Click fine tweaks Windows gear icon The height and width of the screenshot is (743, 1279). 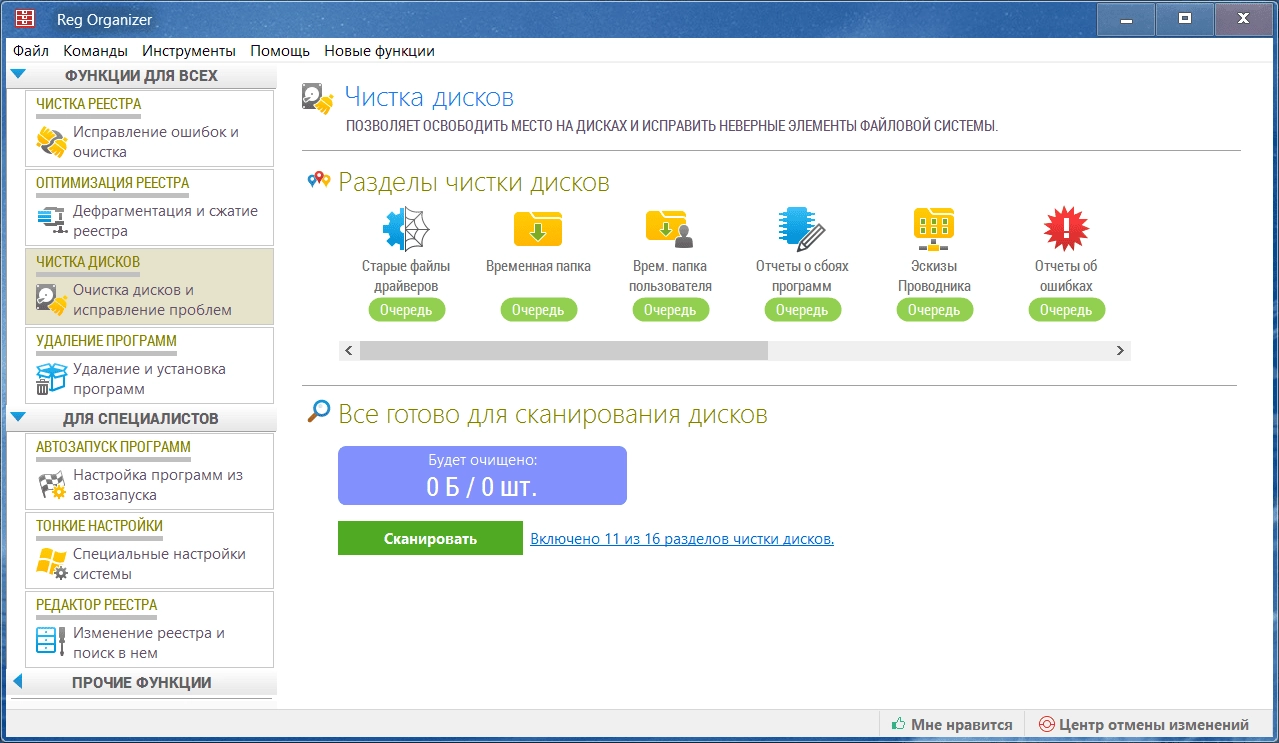coord(51,563)
